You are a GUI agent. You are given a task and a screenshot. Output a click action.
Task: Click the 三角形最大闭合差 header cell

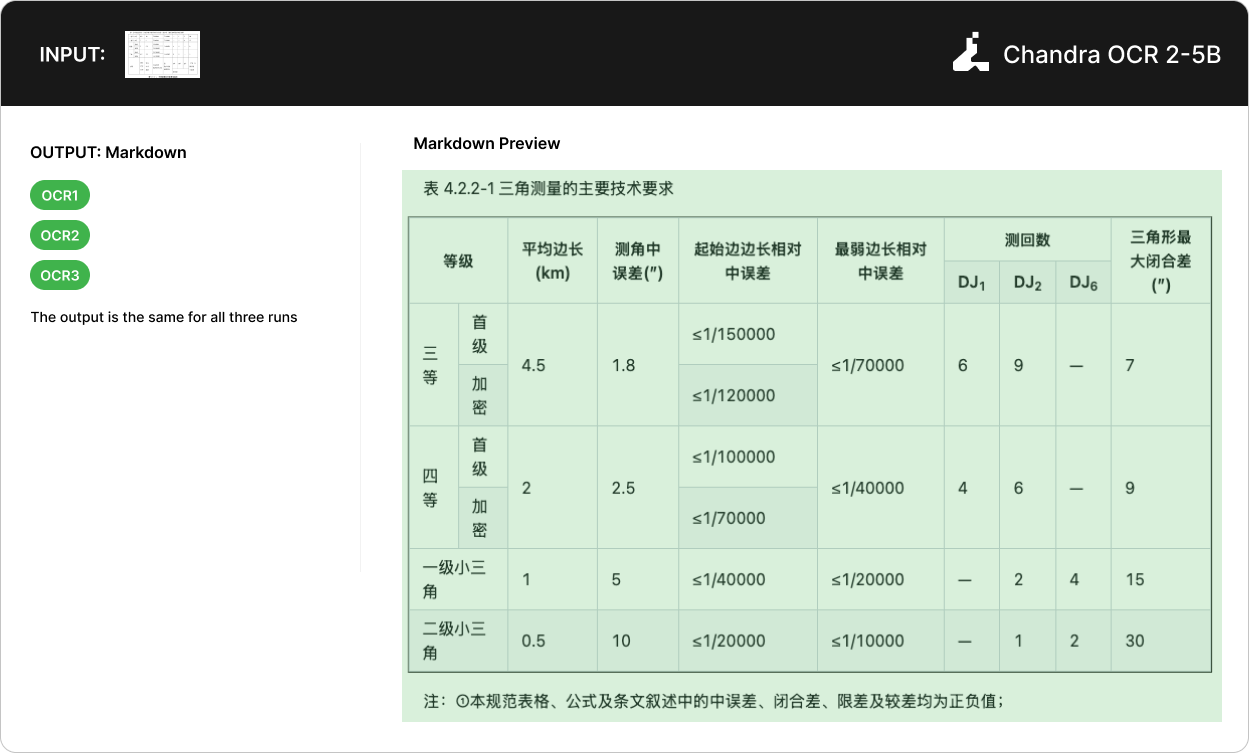tap(1160, 261)
